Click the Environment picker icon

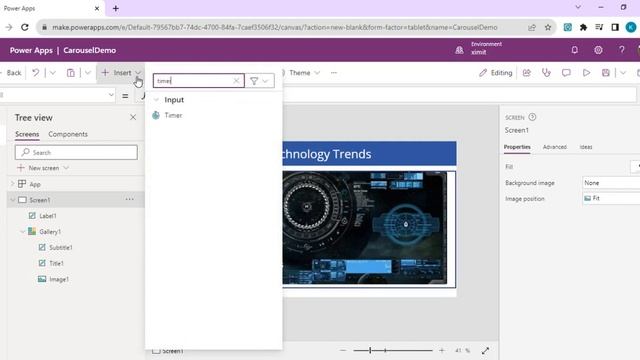459,50
